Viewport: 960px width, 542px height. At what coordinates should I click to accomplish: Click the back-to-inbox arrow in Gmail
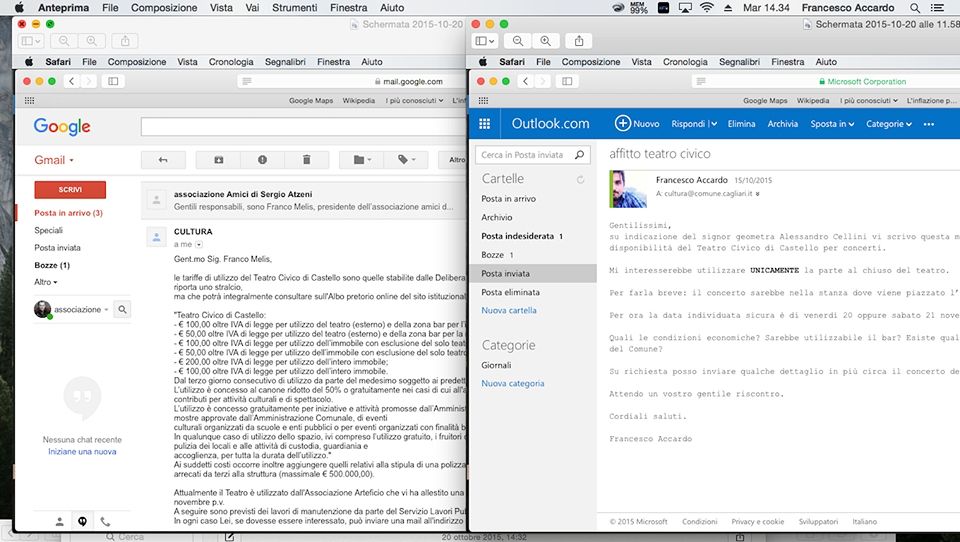point(163,159)
